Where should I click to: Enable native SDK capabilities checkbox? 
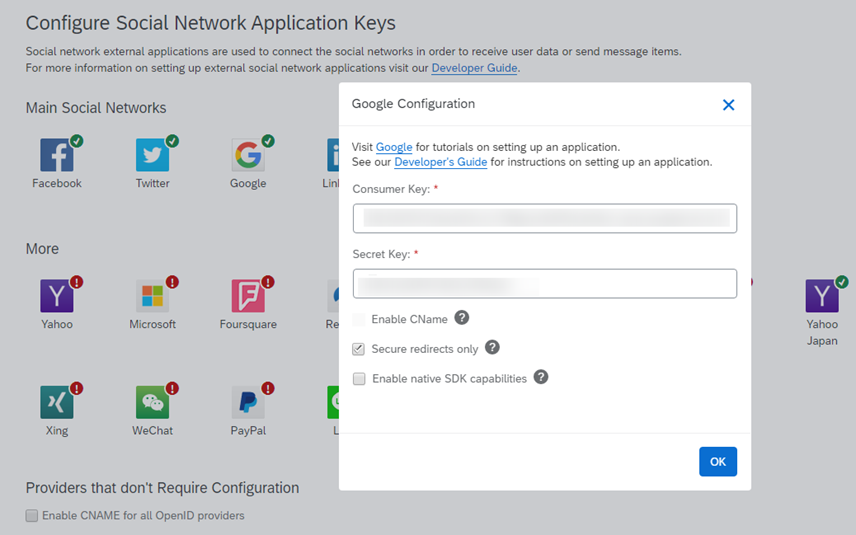pos(359,379)
